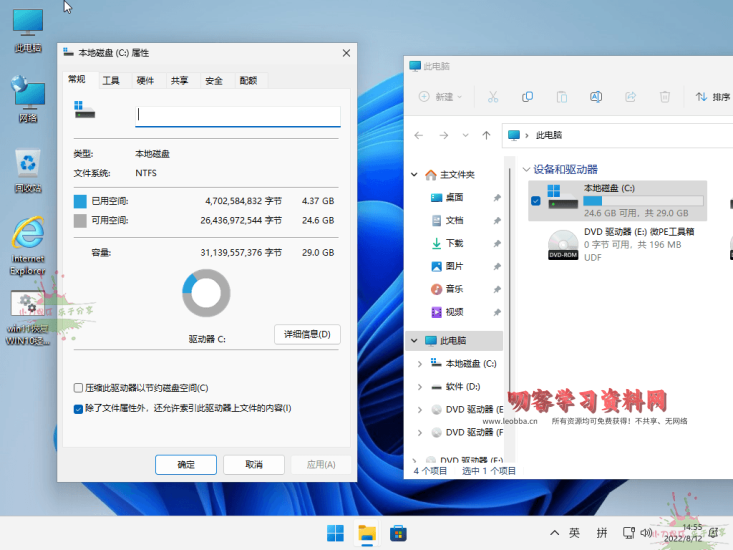Viewport: 733px width, 550px height.
Task: Click the drive C: usage donut chart
Action: point(206,293)
